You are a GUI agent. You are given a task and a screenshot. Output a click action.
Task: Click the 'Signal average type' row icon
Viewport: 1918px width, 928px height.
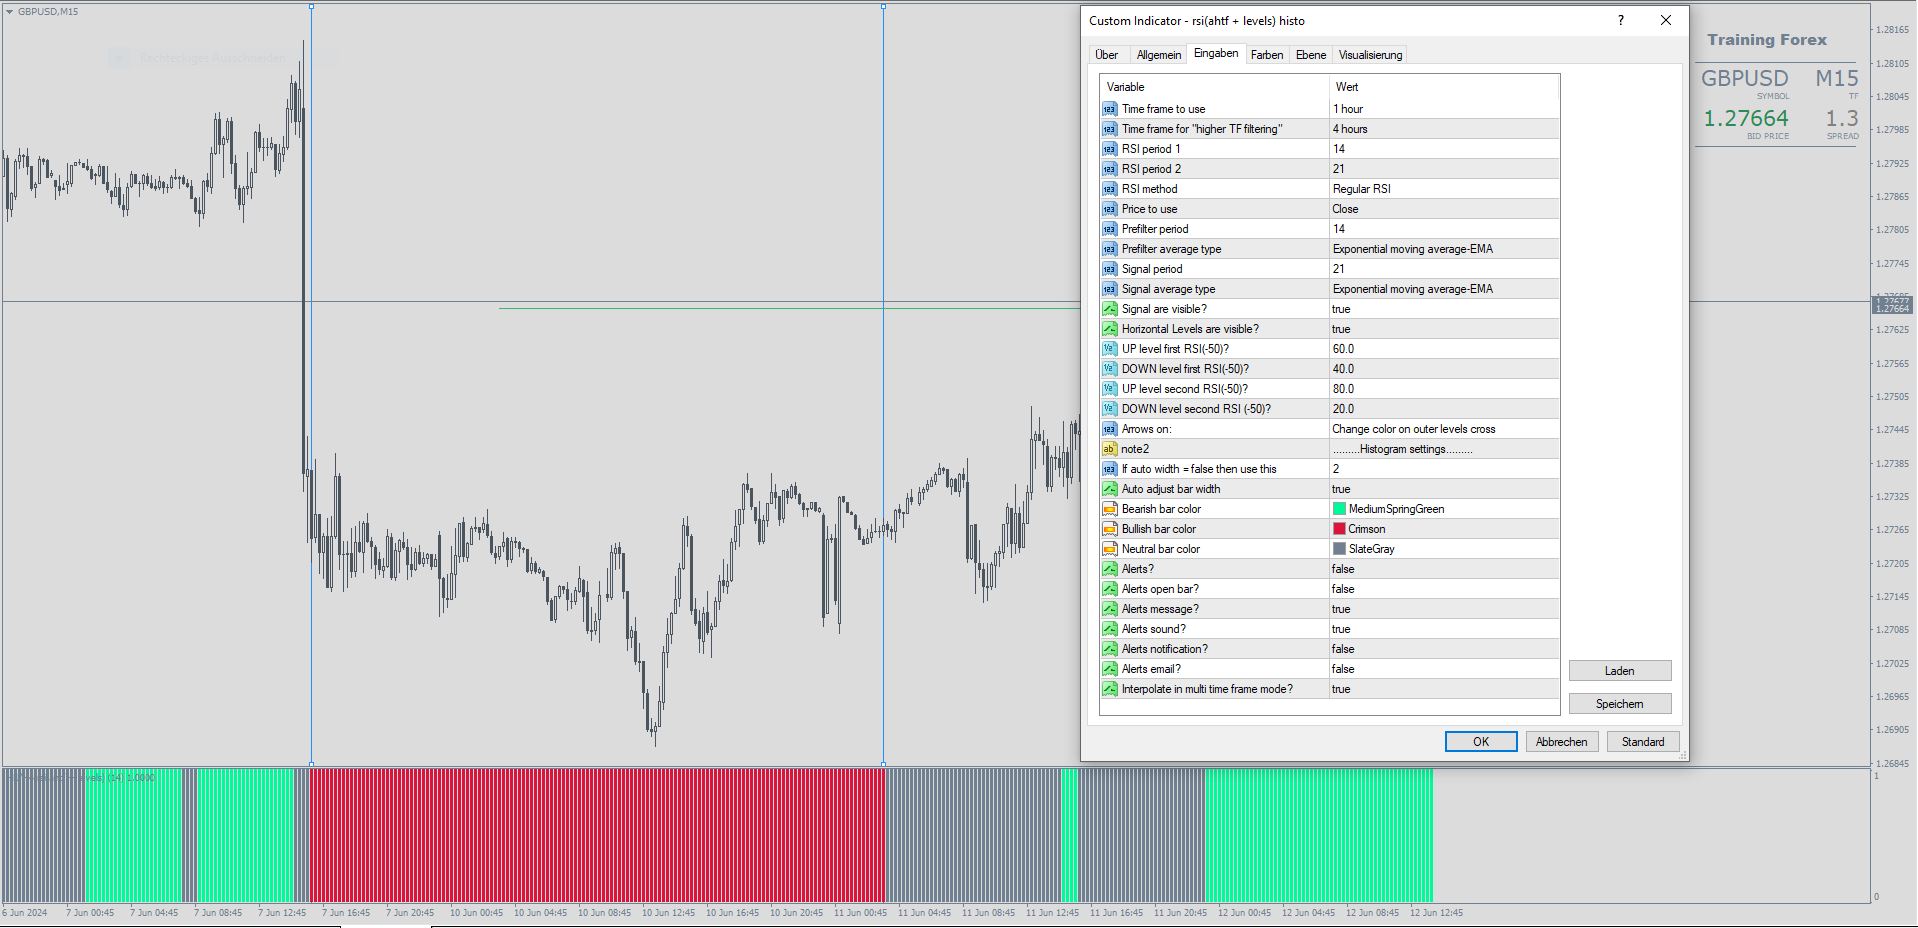pyautogui.click(x=1109, y=289)
